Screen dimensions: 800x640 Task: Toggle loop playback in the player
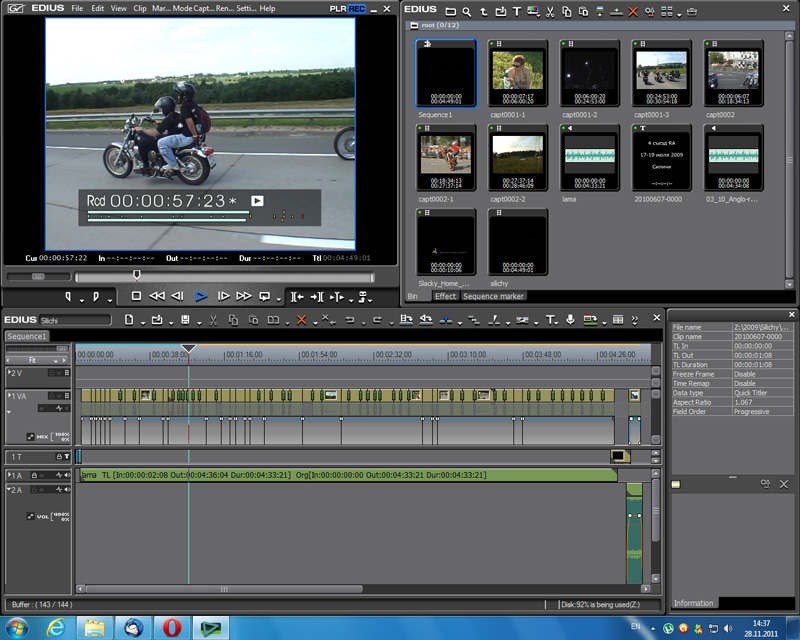tap(264, 296)
